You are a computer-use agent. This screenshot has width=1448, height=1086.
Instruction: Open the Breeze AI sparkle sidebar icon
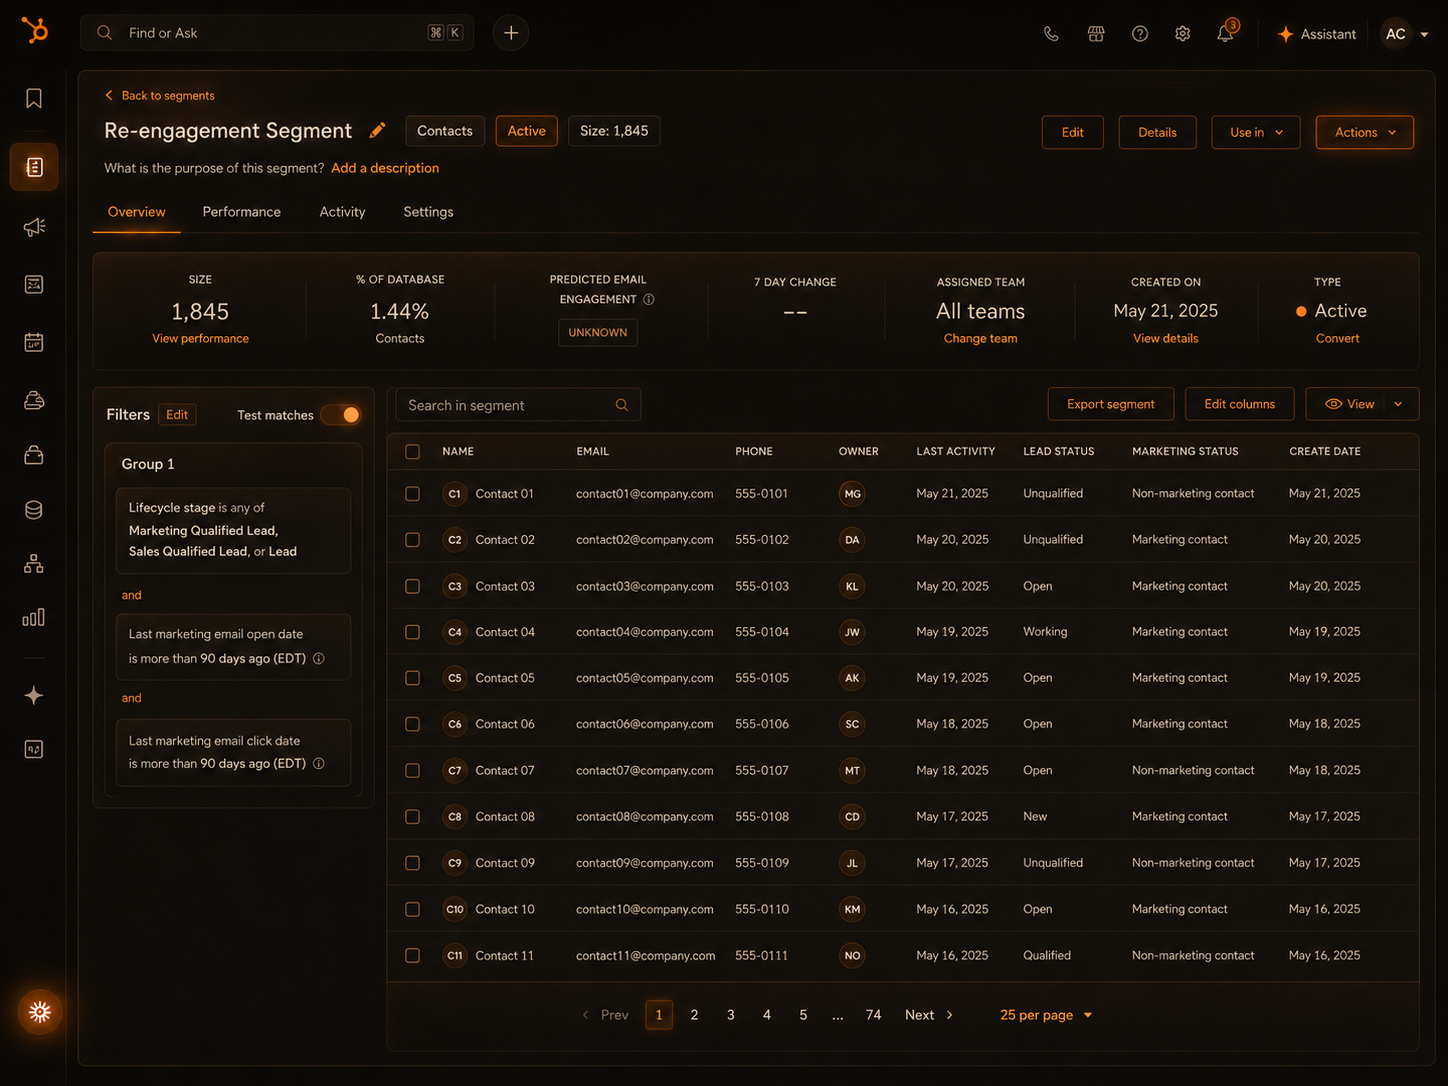click(34, 695)
